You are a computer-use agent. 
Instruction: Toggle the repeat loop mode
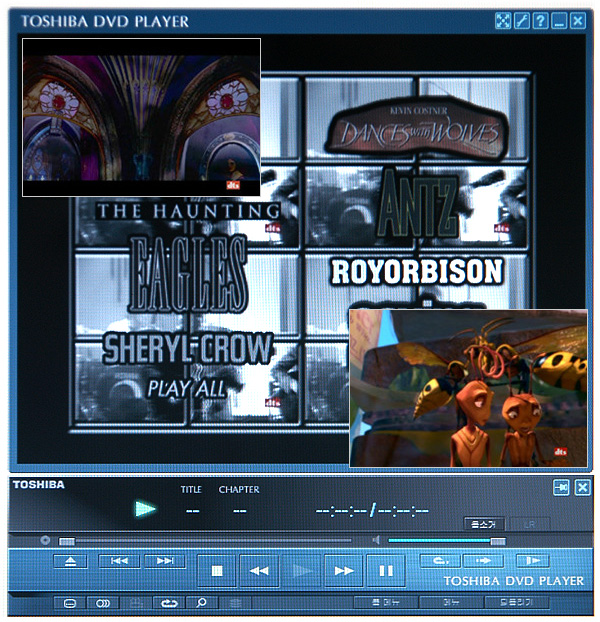pos(169,603)
